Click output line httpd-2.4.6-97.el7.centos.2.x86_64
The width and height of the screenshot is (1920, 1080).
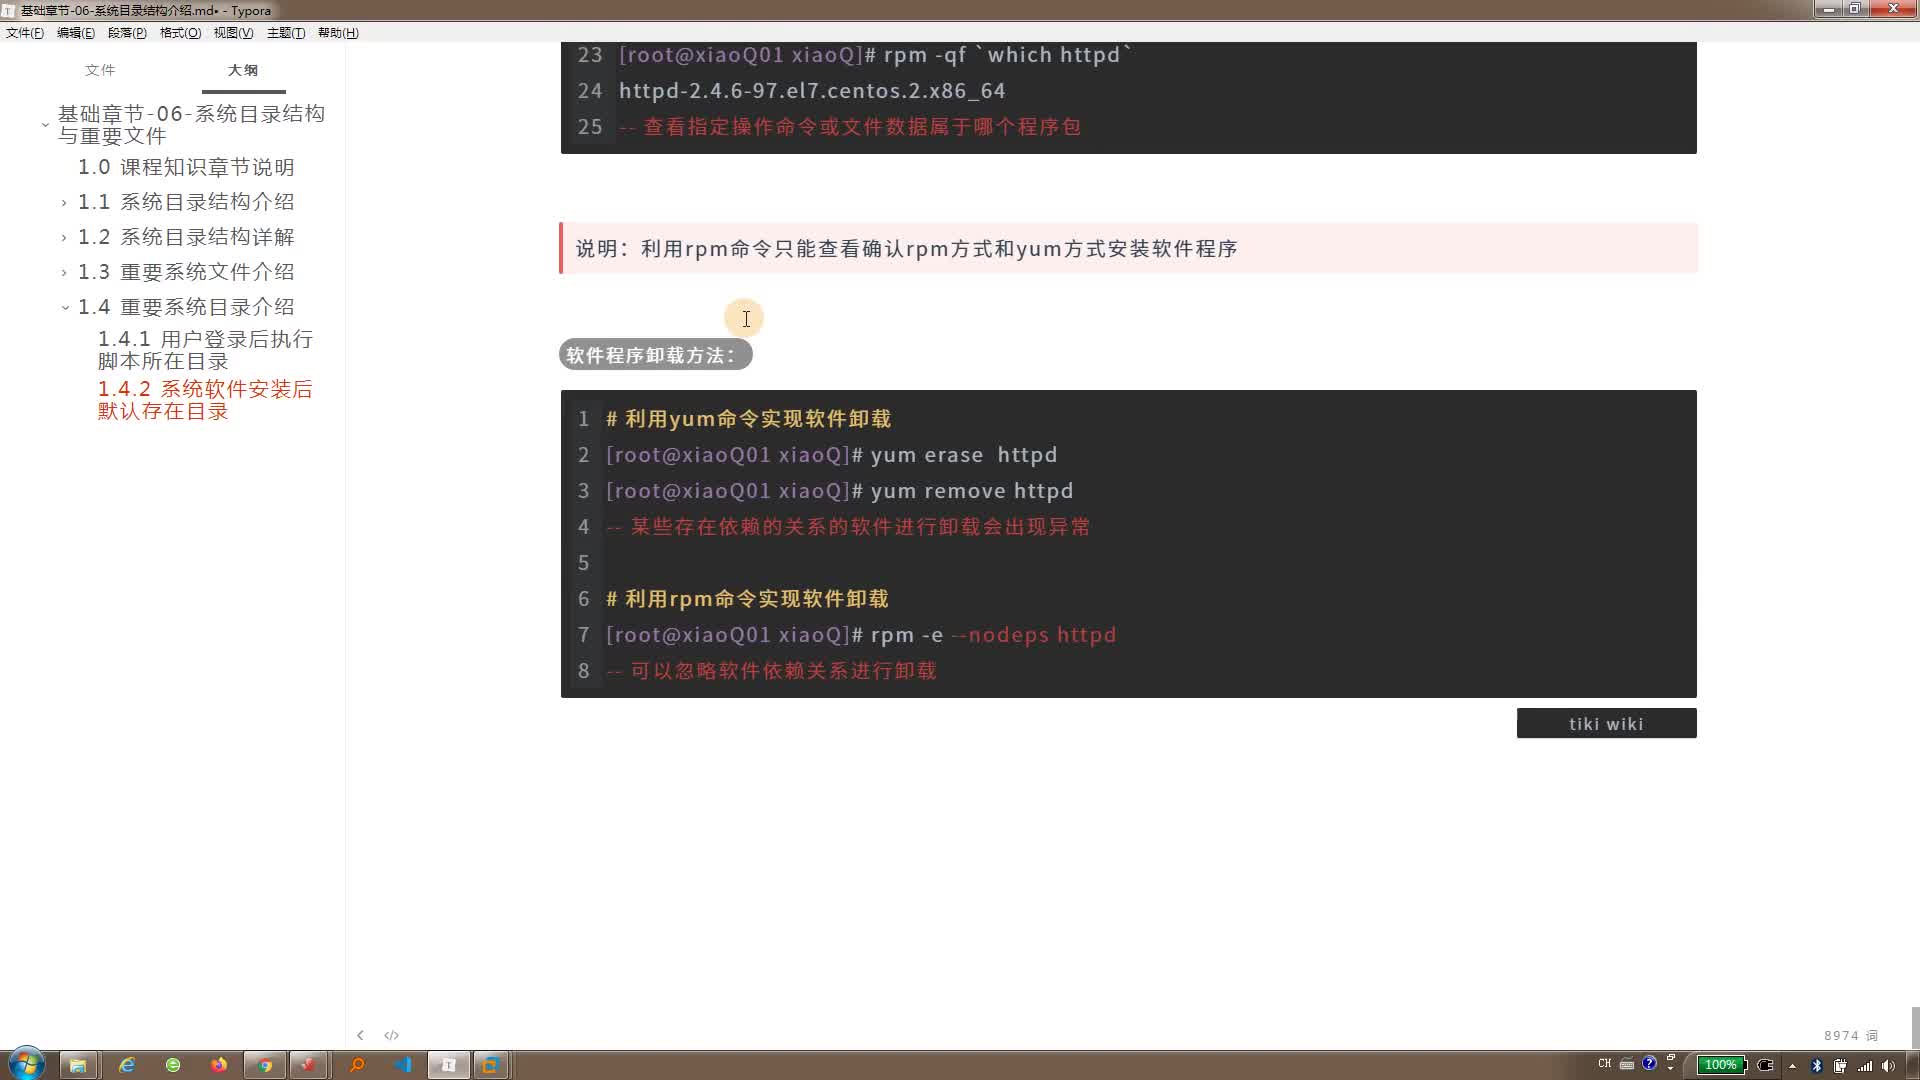click(812, 91)
